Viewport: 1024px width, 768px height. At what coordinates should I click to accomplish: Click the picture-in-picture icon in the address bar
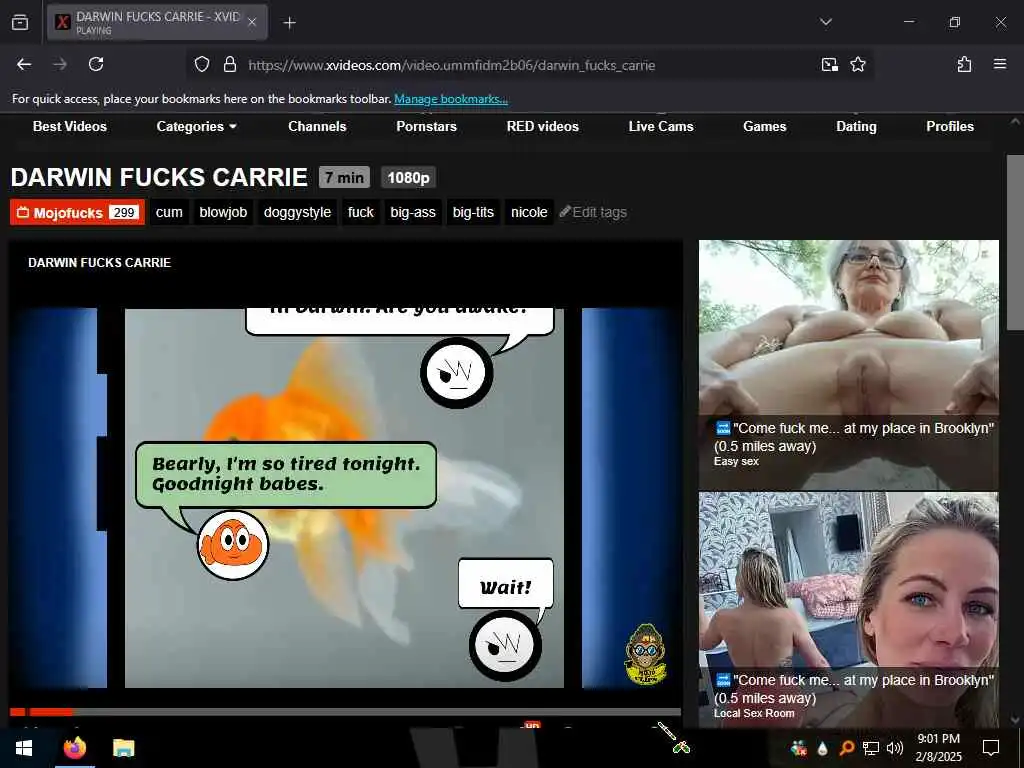click(x=829, y=64)
